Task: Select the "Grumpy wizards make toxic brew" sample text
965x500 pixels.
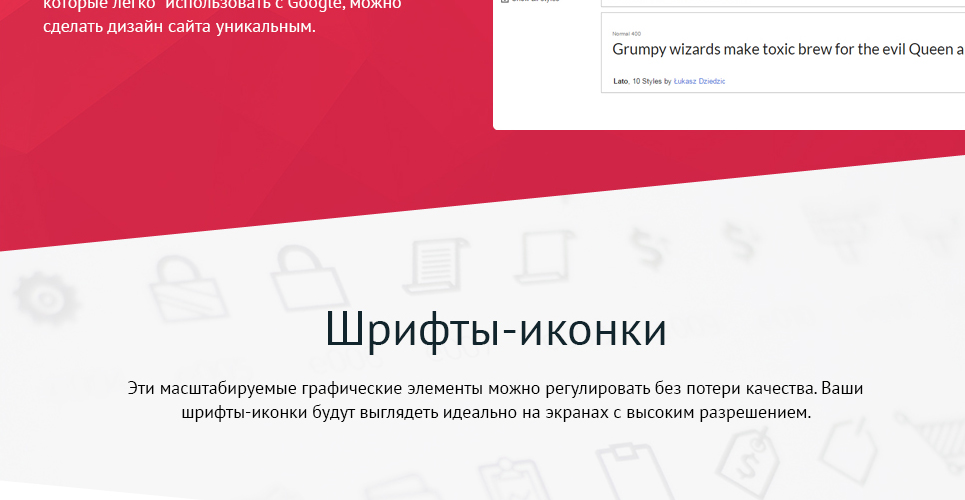Action: click(788, 50)
